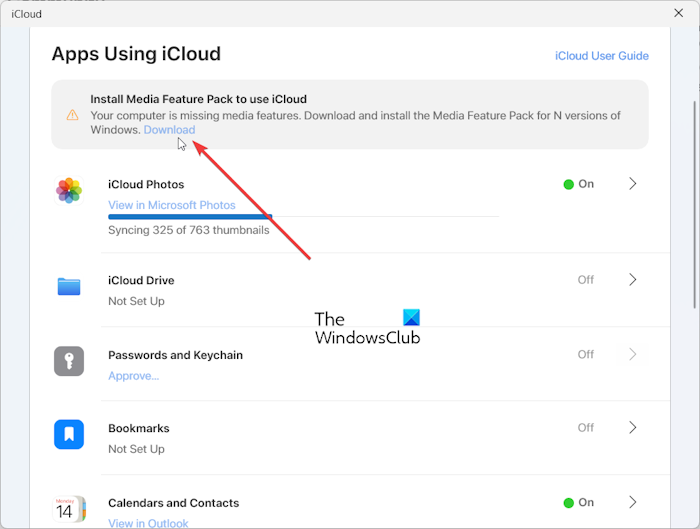This screenshot has height=529, width=700.
Task: Open the iCloud User Guide link
Action: pos(602,56)
